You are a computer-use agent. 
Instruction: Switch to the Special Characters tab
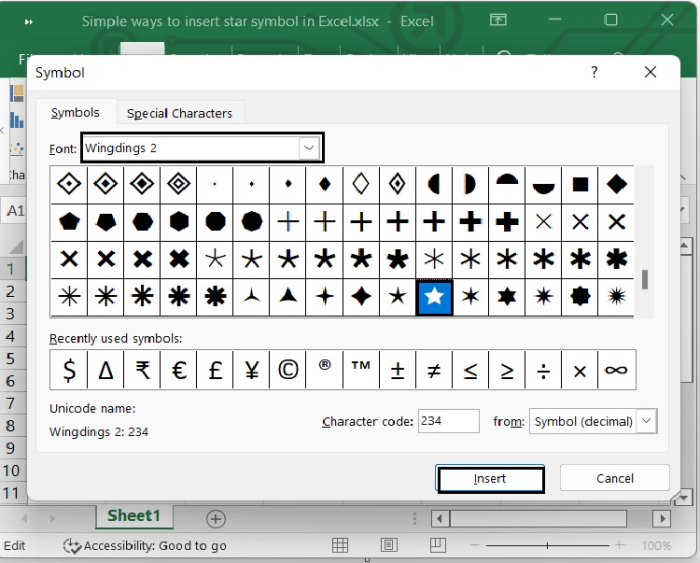tap(179, 113)
